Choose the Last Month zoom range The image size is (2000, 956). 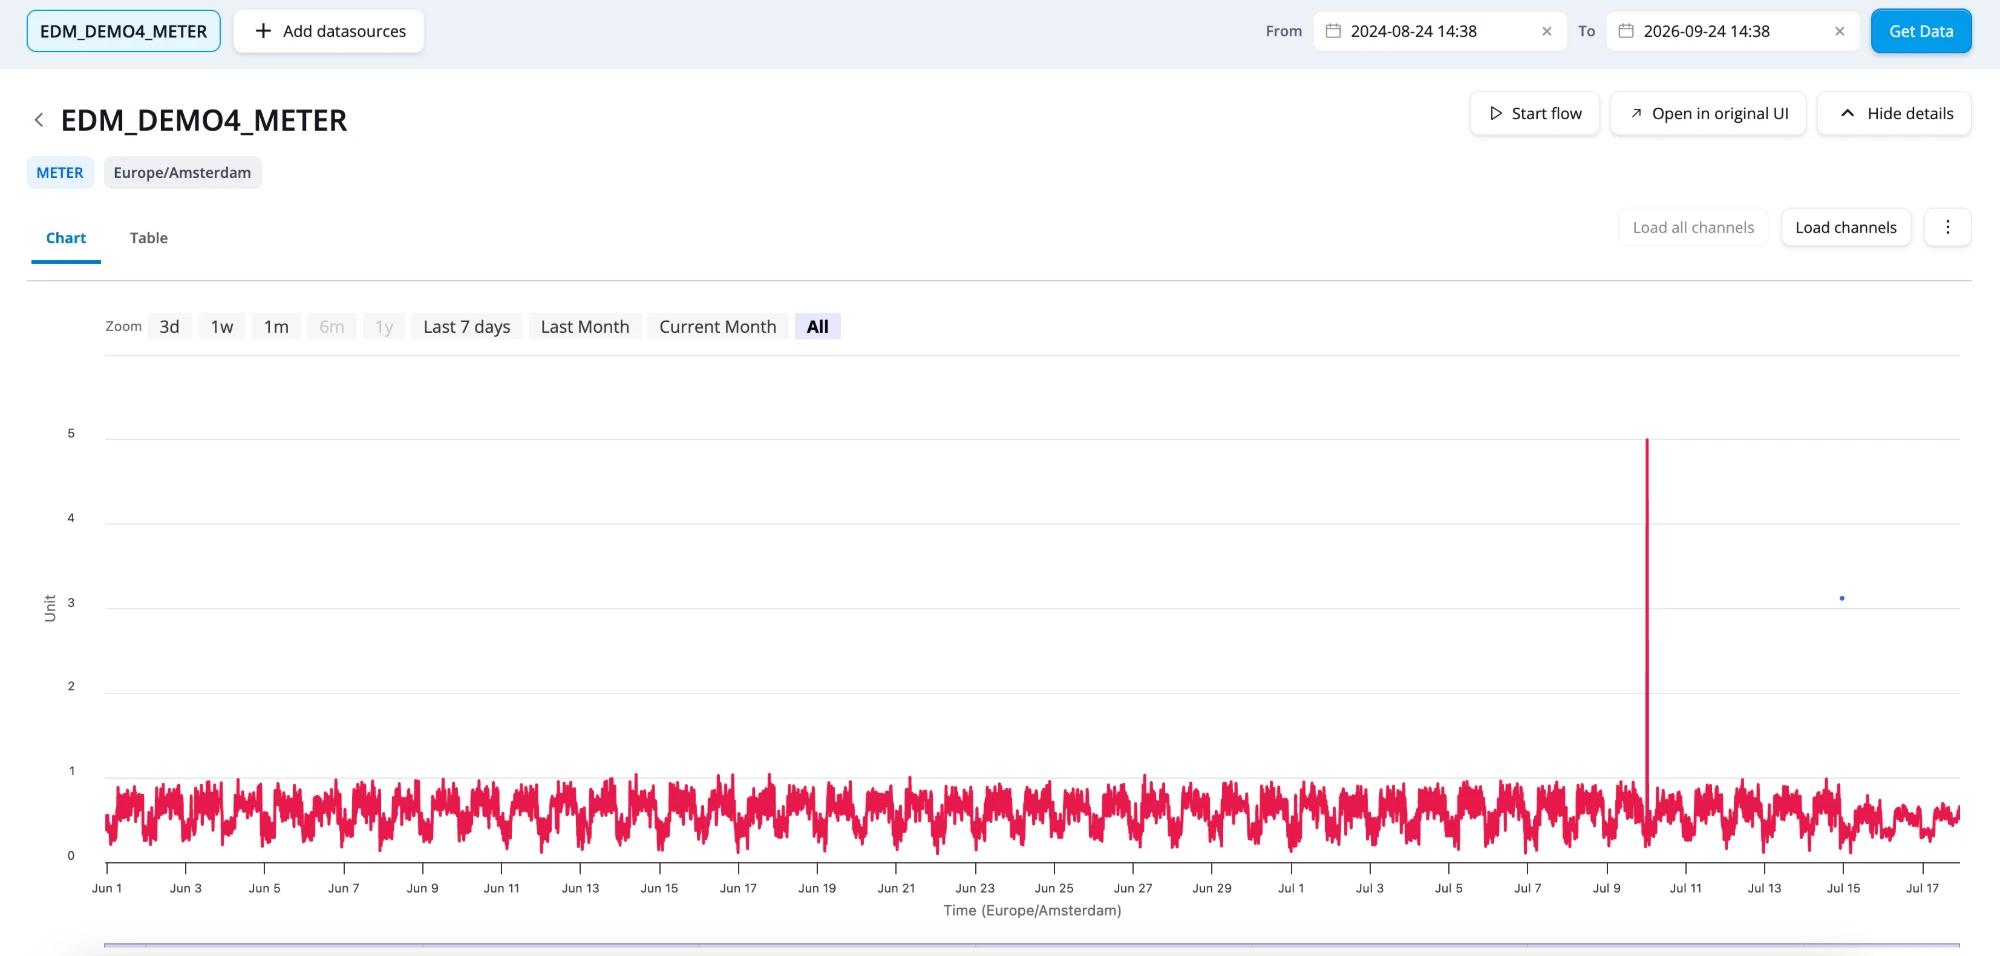[585, 327]
